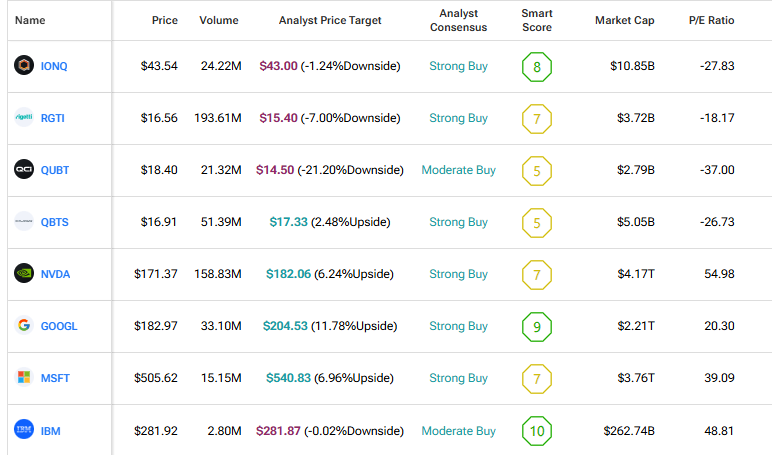Screen dimensions: 772x455
Task: Sort by the Market Cap column header
Action: click(624, 20)
